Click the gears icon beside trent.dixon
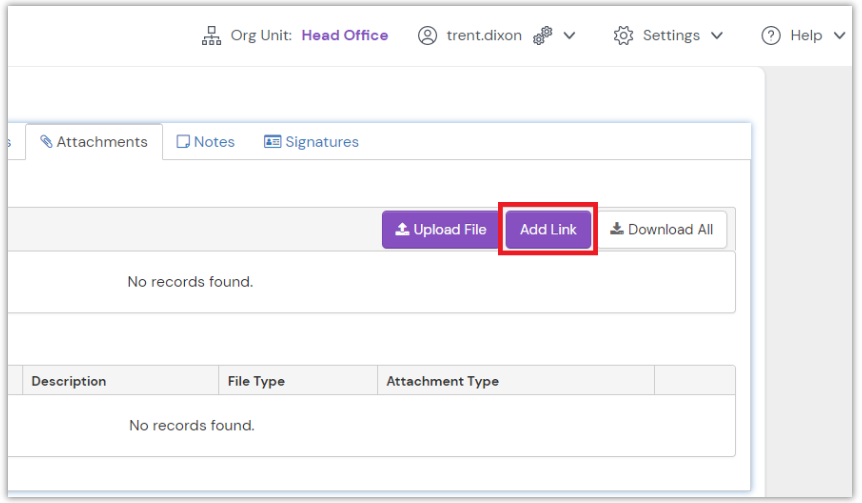 pos(543,36)
